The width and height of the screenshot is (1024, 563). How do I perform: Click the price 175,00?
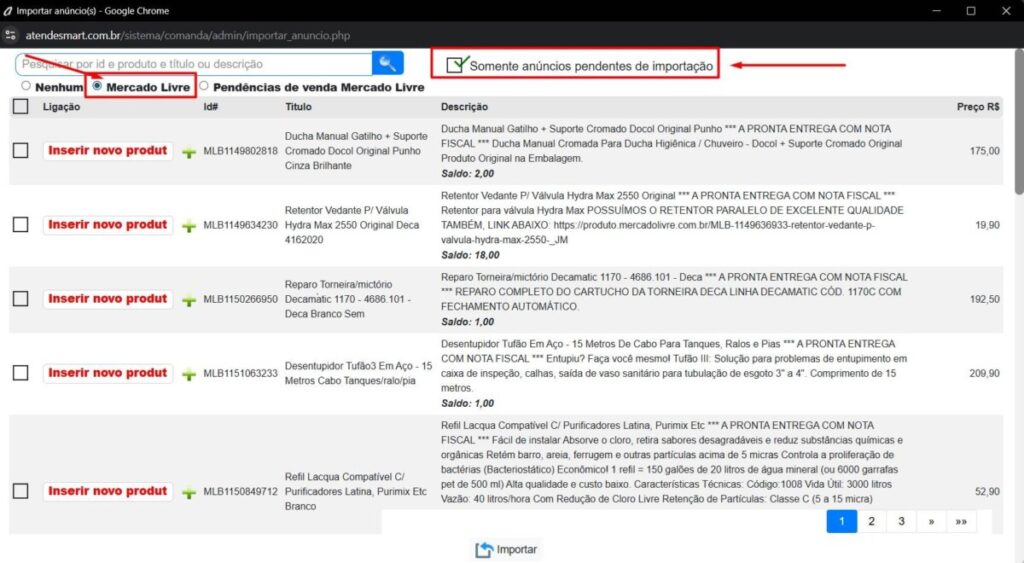984,151
